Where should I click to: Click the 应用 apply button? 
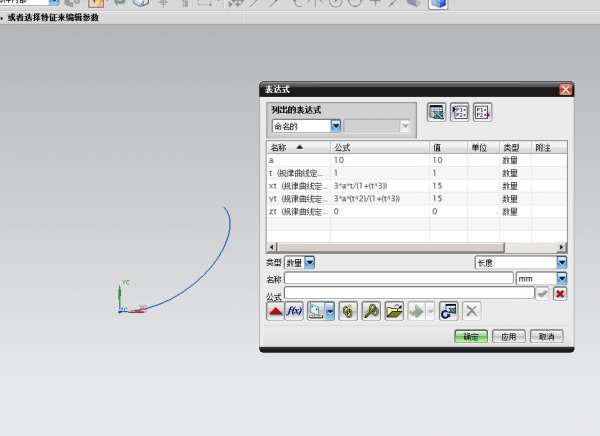(x=509, y=337)
